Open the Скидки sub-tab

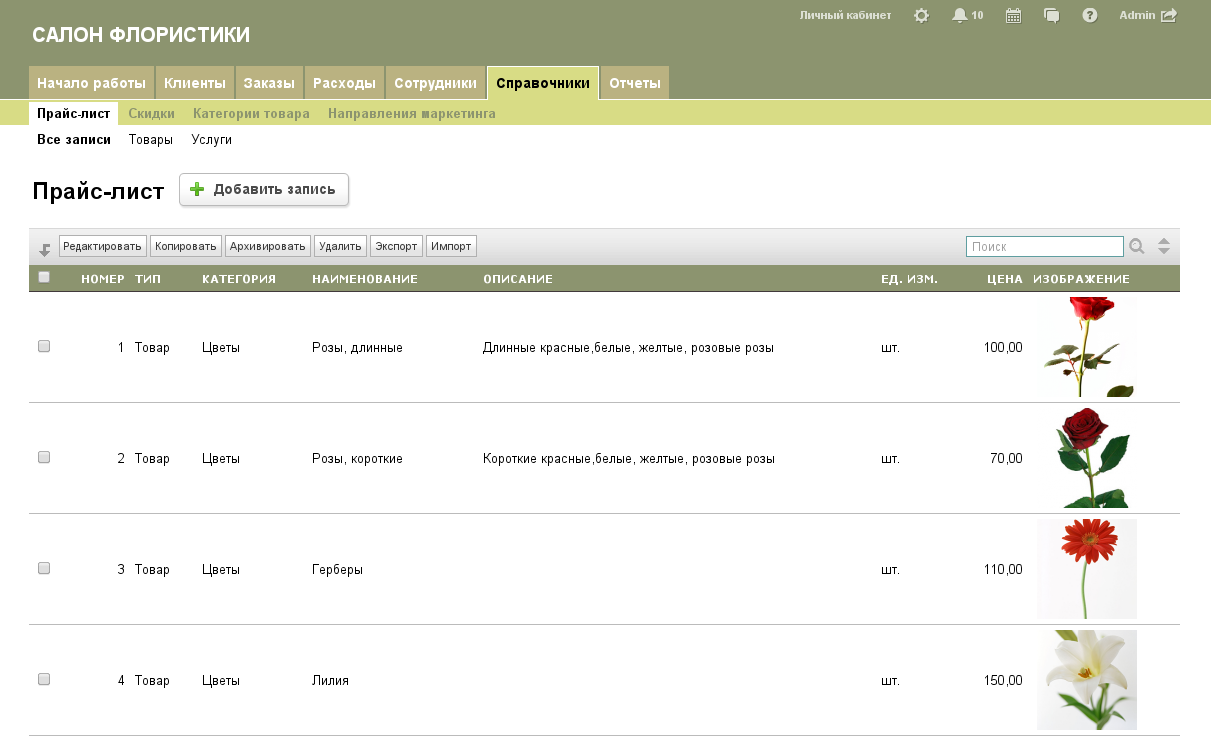point(151,114)
